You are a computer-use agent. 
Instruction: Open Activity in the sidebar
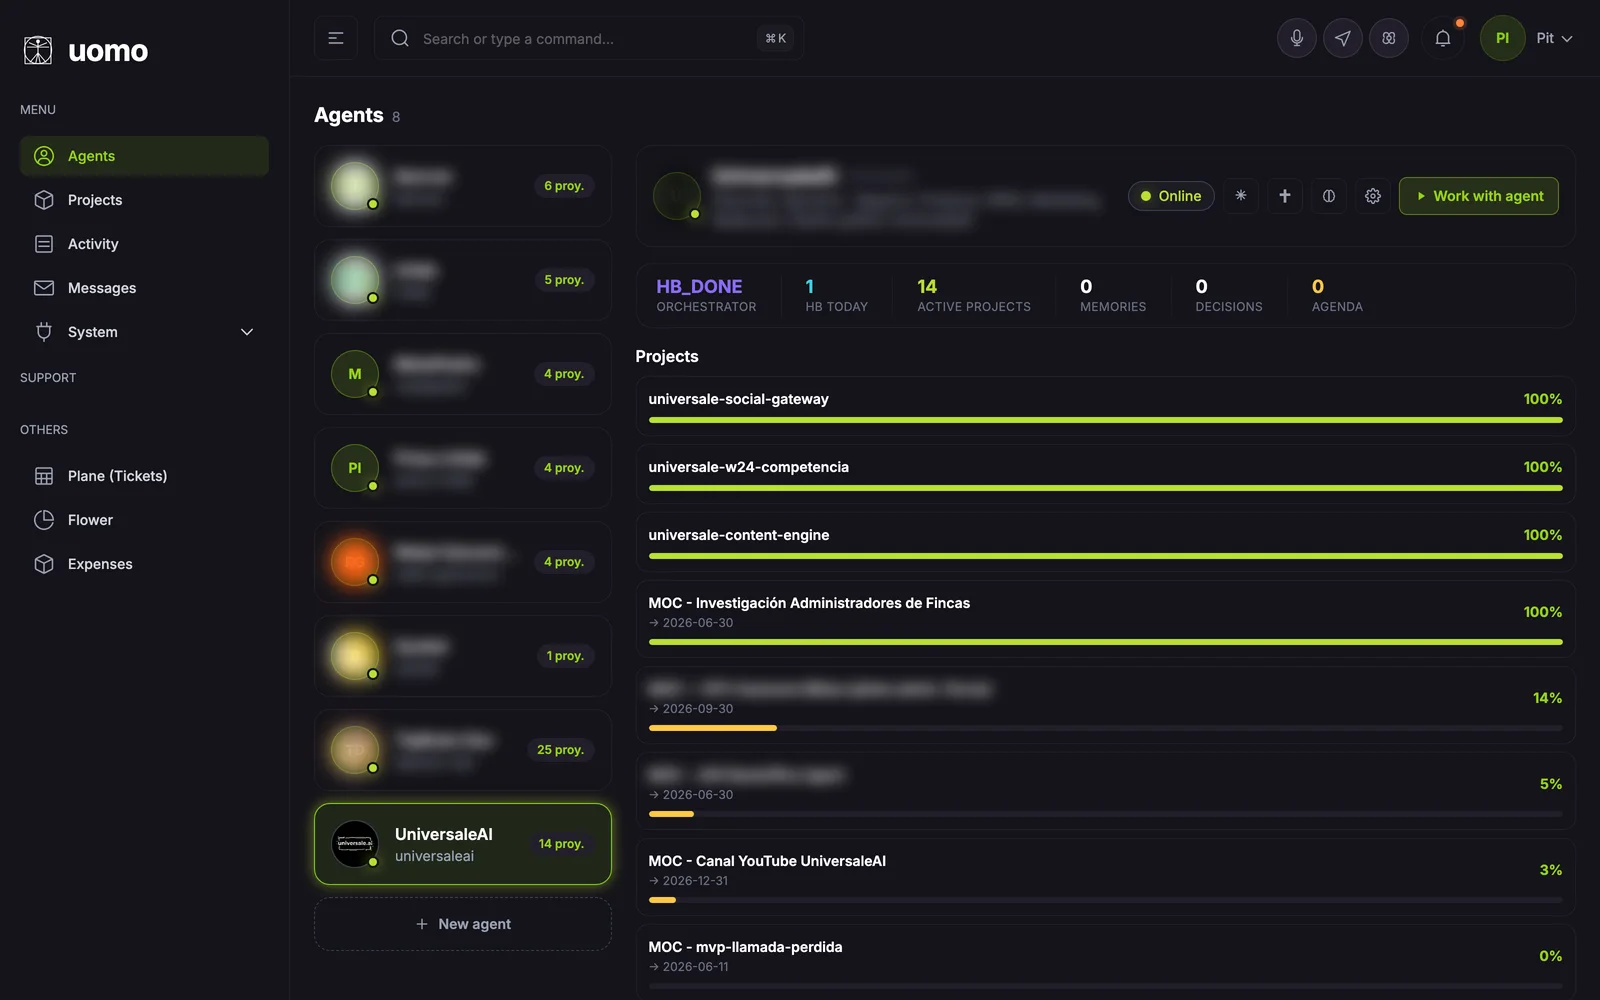tap(144, 244)
